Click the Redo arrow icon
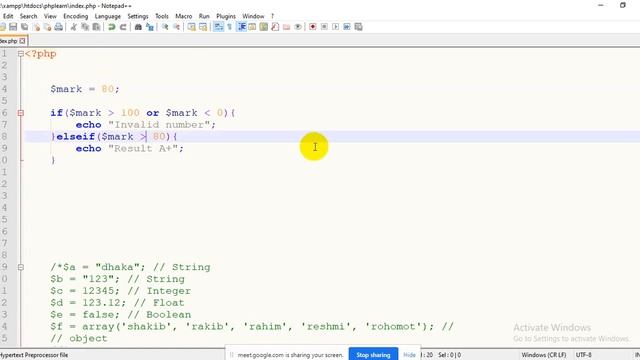 click(x=123, y=27)
